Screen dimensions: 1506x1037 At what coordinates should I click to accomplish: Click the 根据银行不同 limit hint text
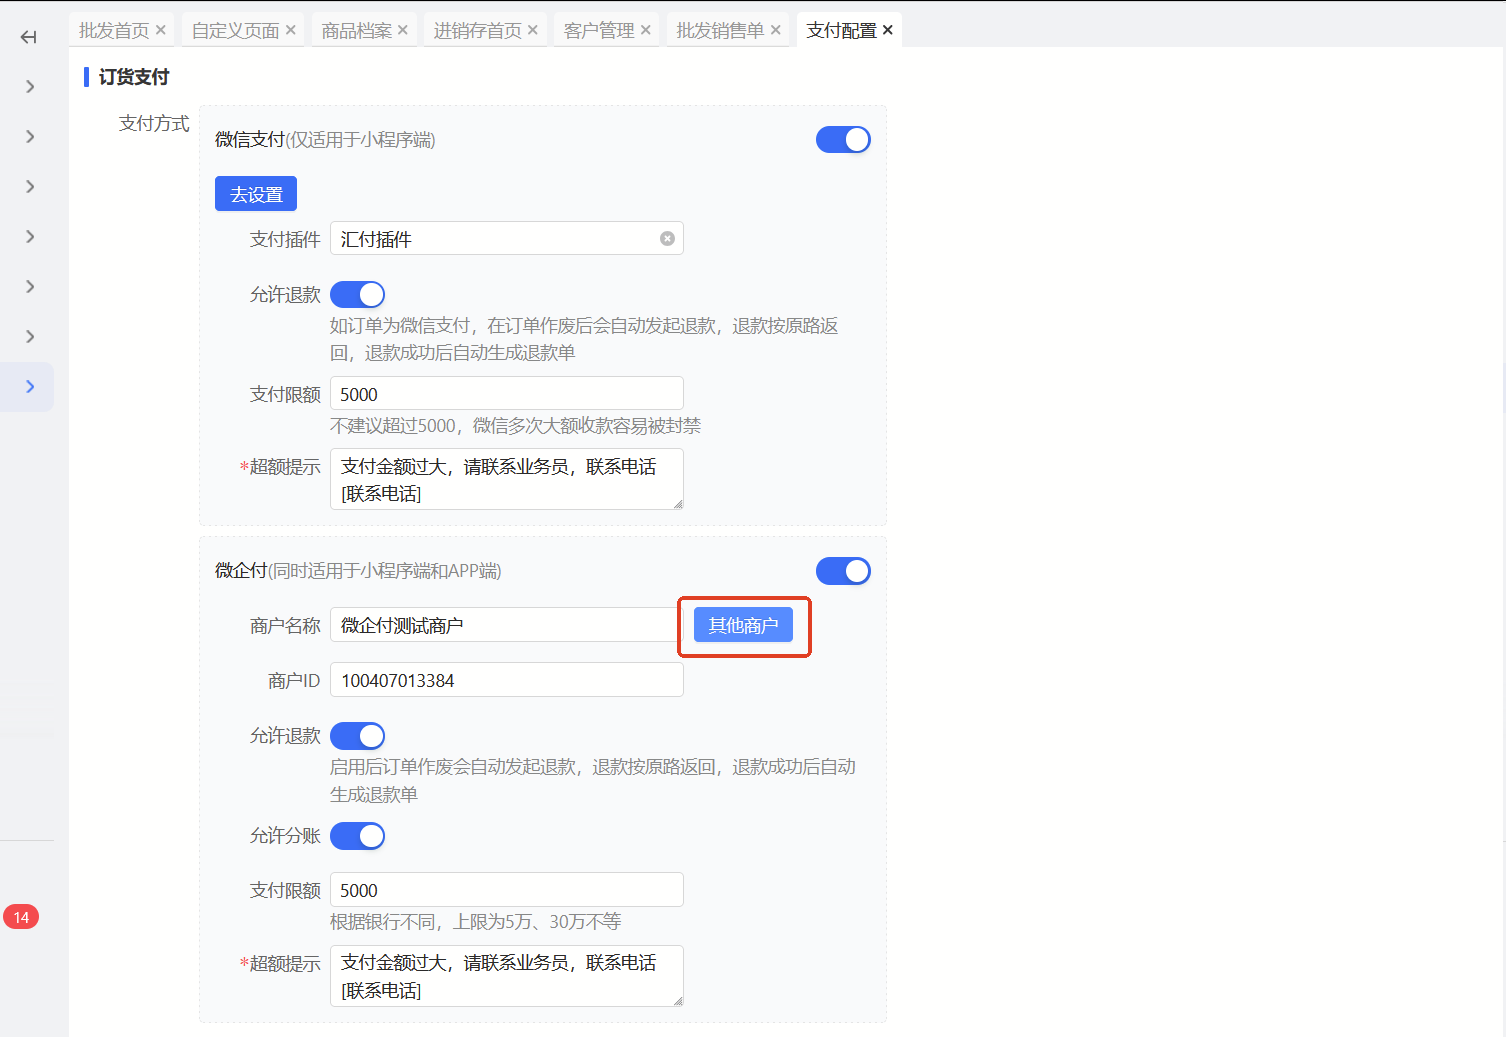point(476,922)
